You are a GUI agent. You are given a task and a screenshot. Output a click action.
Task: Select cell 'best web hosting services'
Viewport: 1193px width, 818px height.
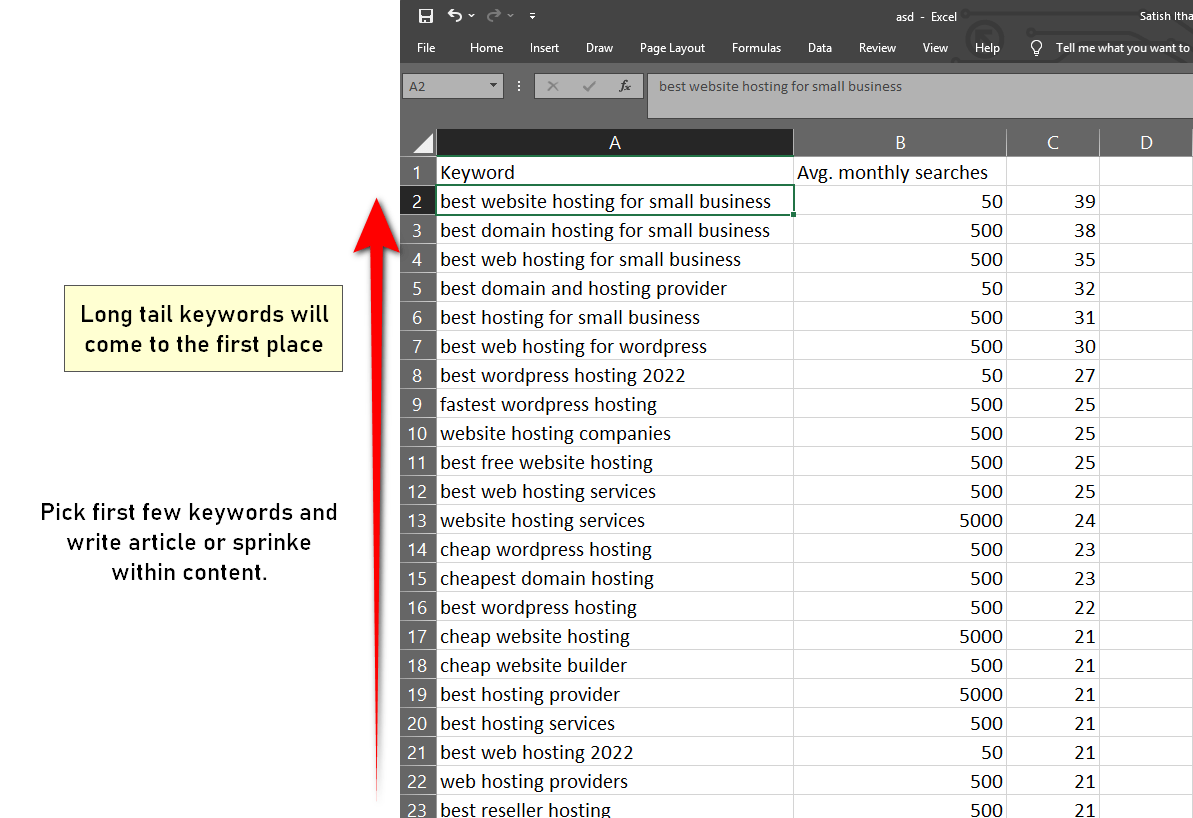(x=615, y=492)
